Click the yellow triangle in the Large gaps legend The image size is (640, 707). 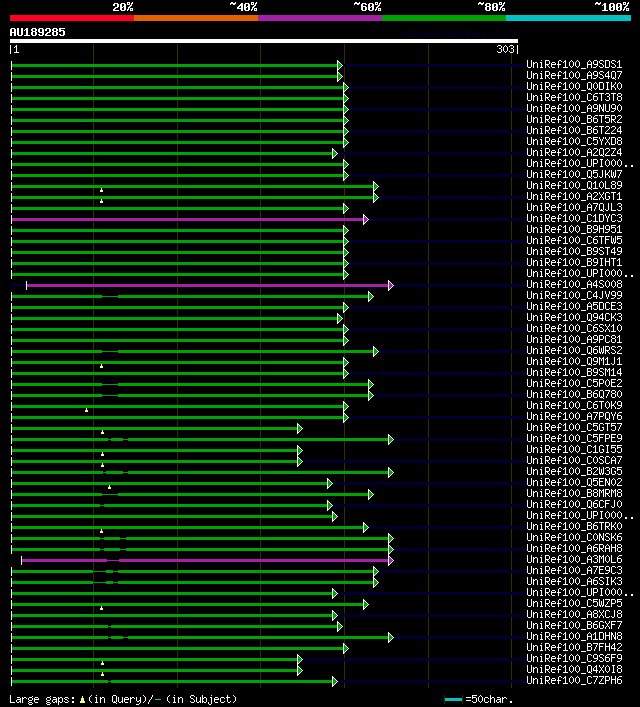coord(82,700)
